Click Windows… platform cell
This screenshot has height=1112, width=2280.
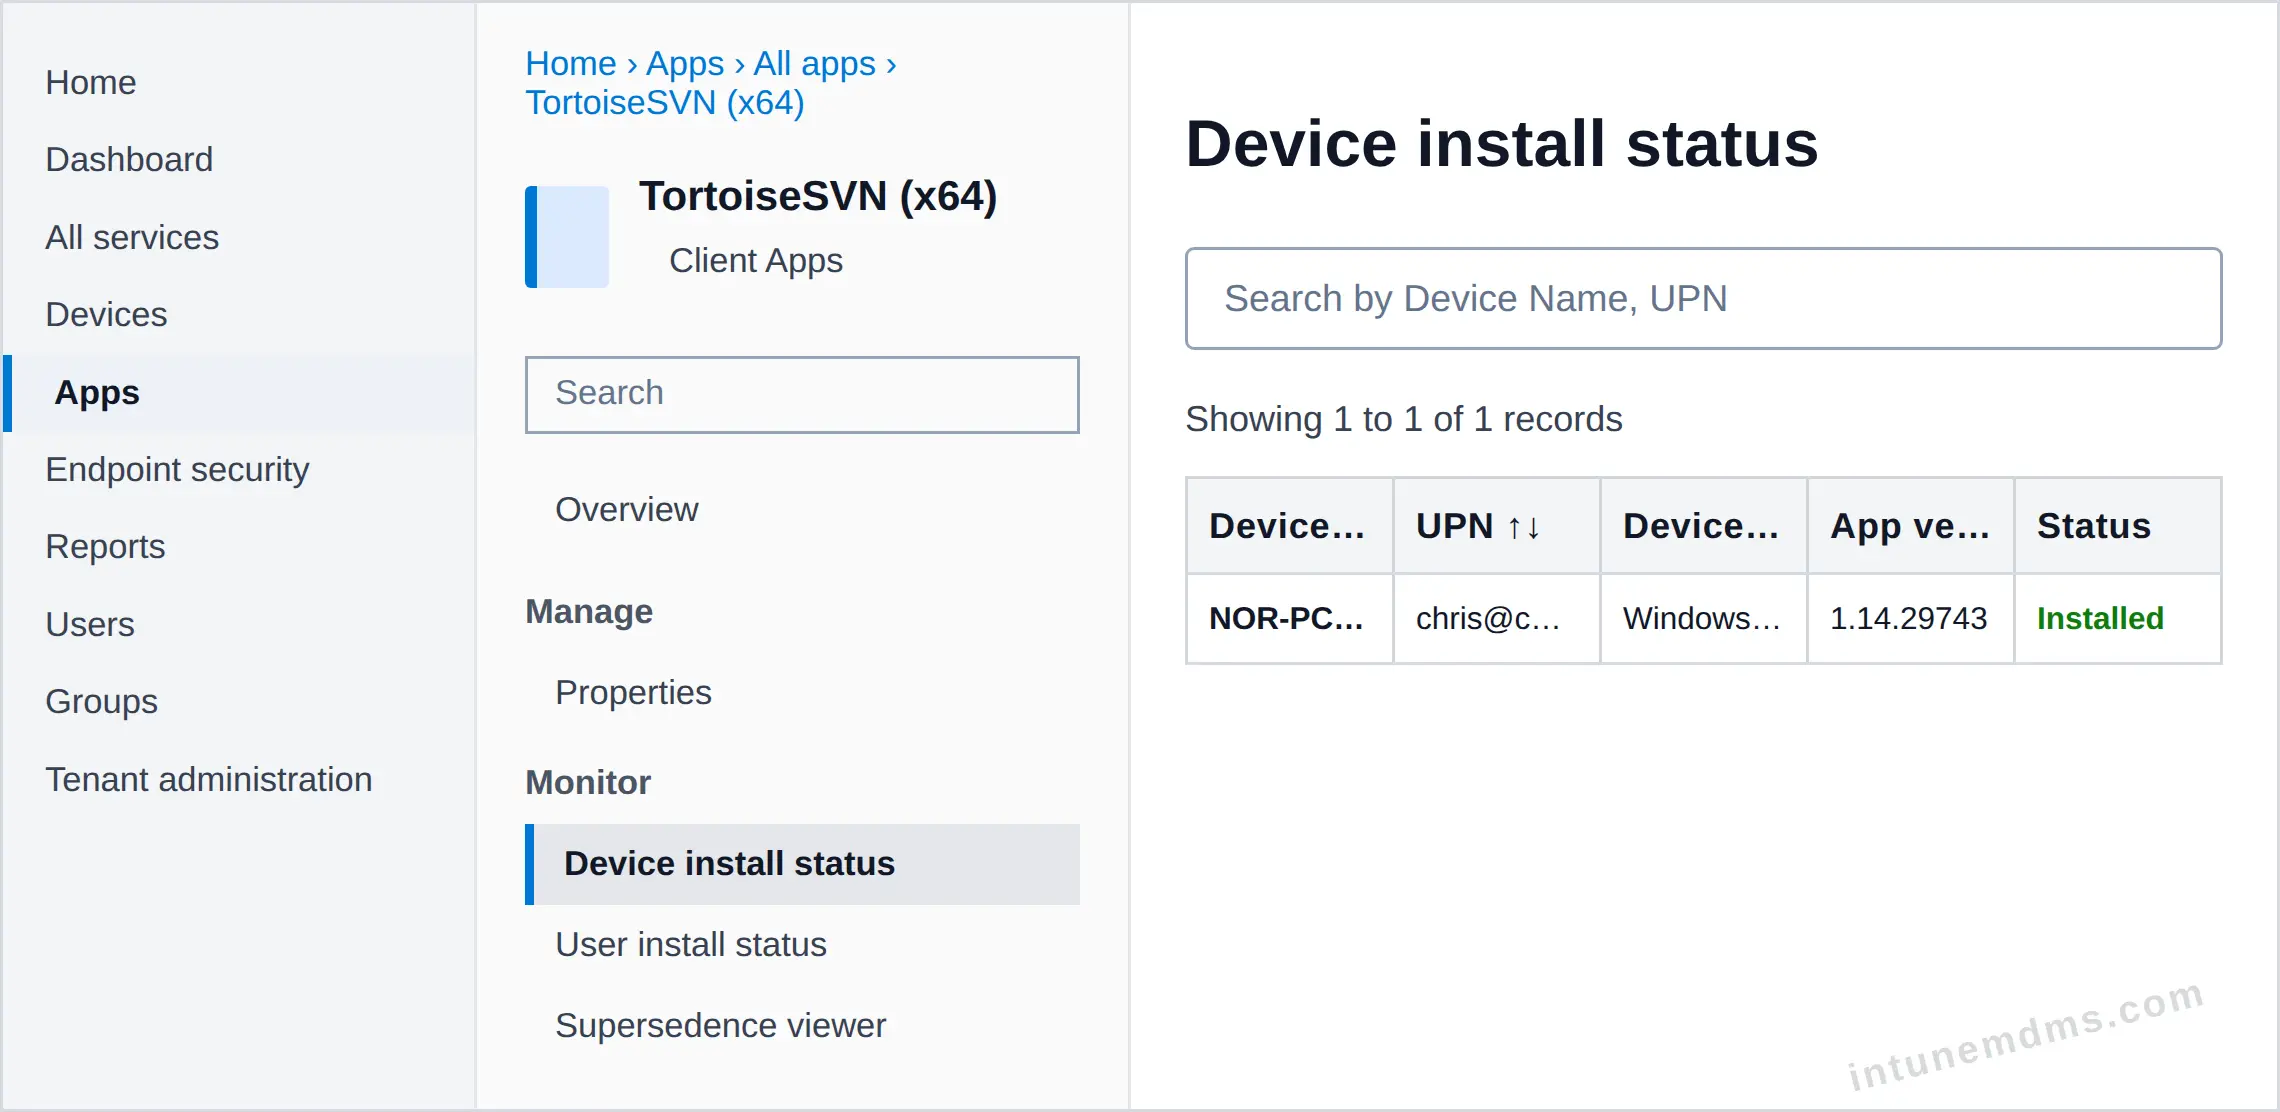coord(1703,618)
